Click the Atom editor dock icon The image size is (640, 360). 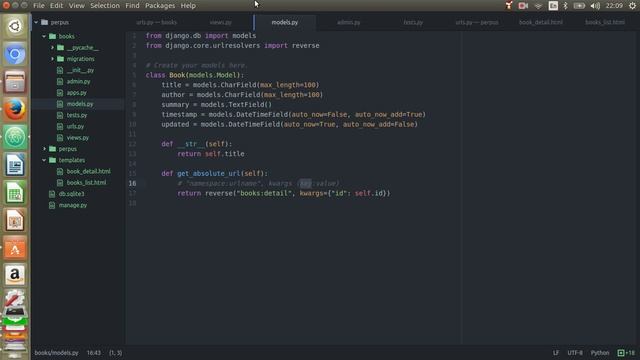(15, 137)
